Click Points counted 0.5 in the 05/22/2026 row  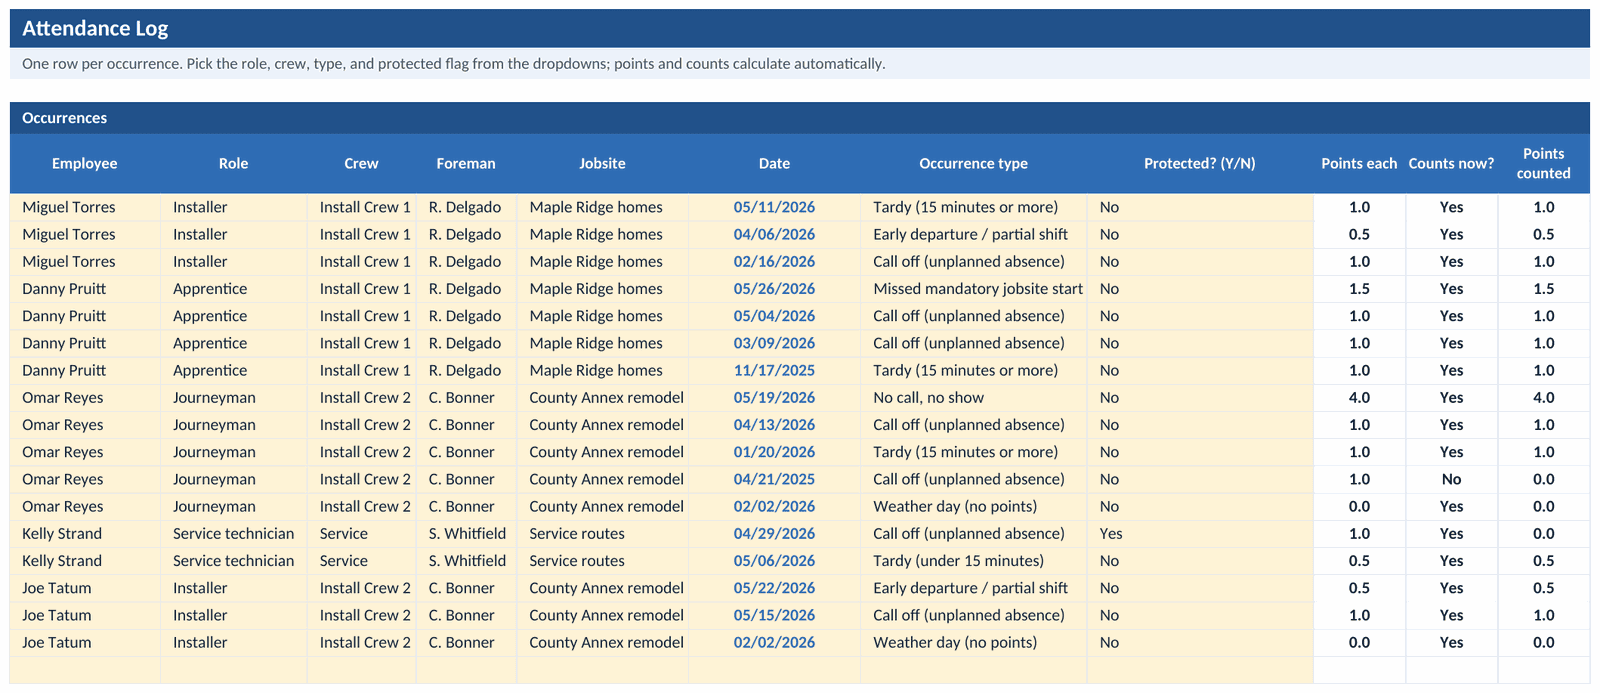[x=1543, y=588]
